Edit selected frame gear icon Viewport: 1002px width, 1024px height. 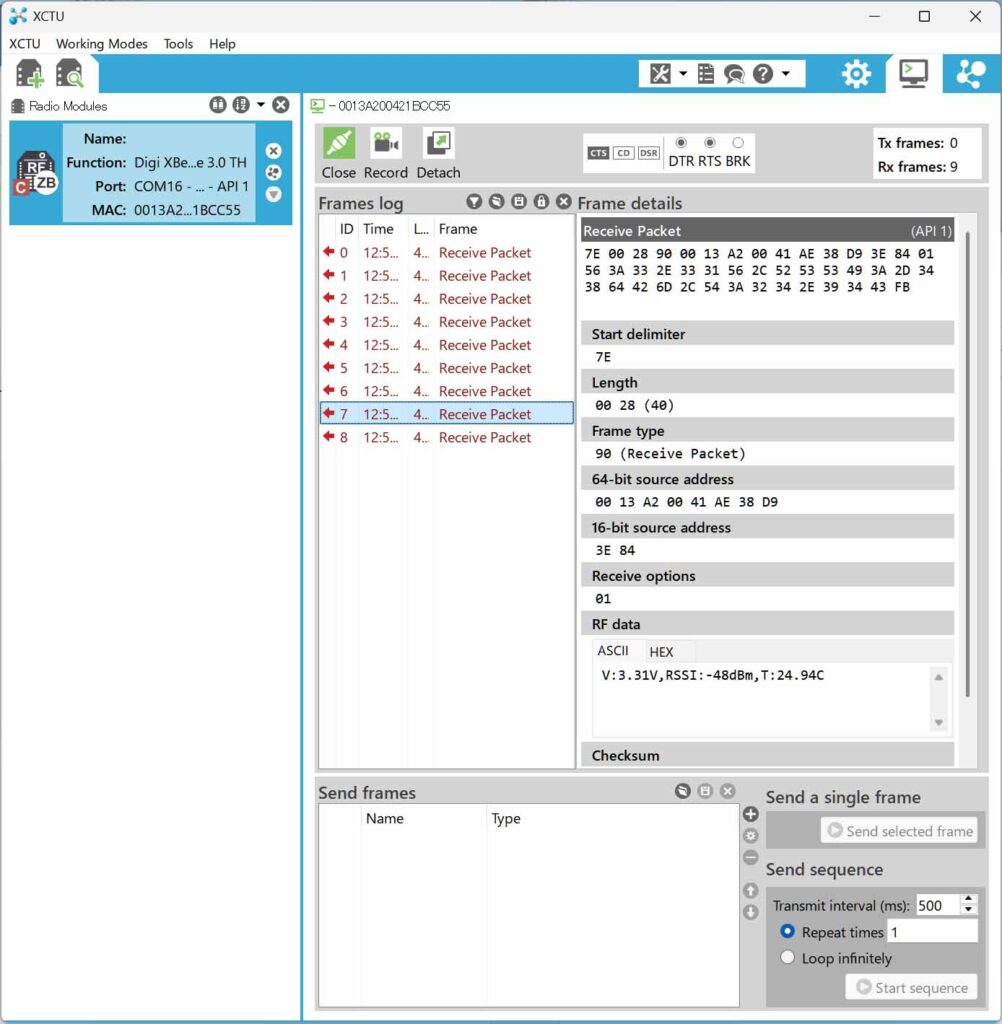pyautogui.click(x=751, y=835)
